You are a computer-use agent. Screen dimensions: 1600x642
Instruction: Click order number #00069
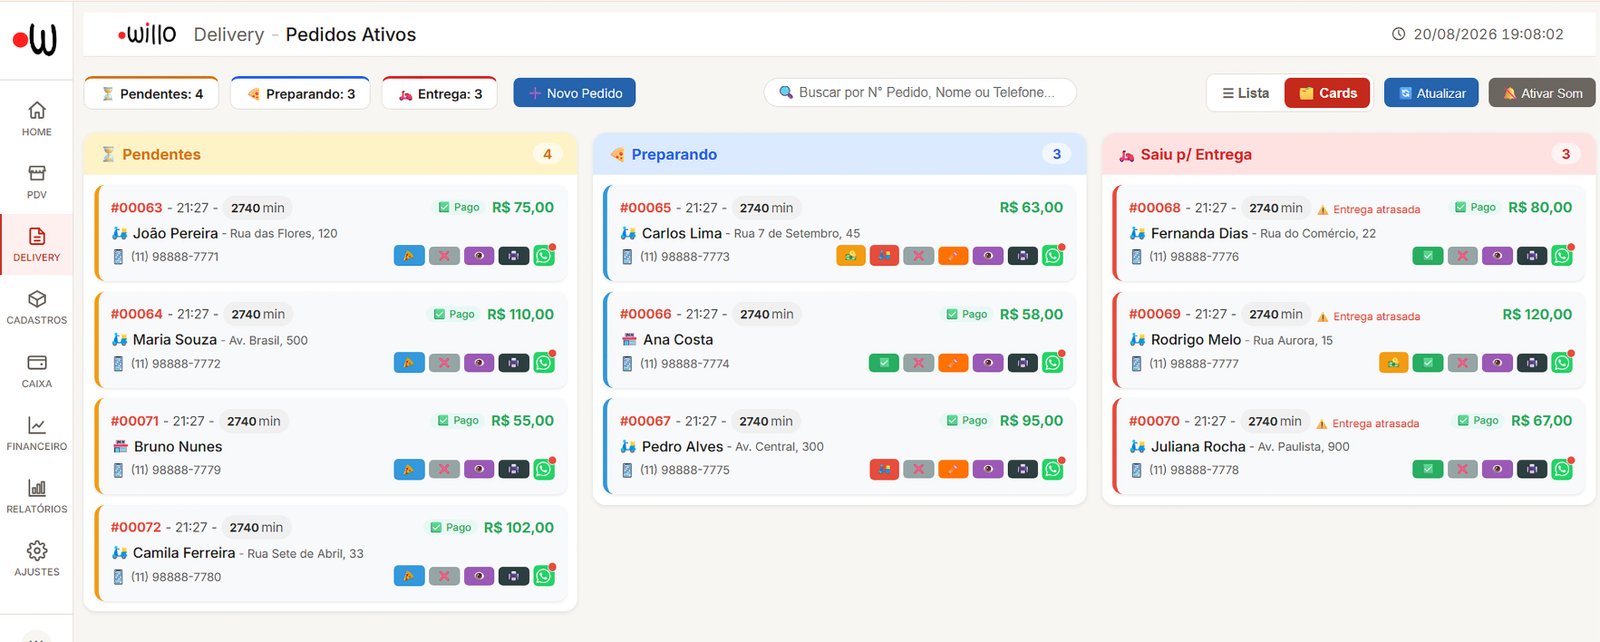click(1154, 314)
